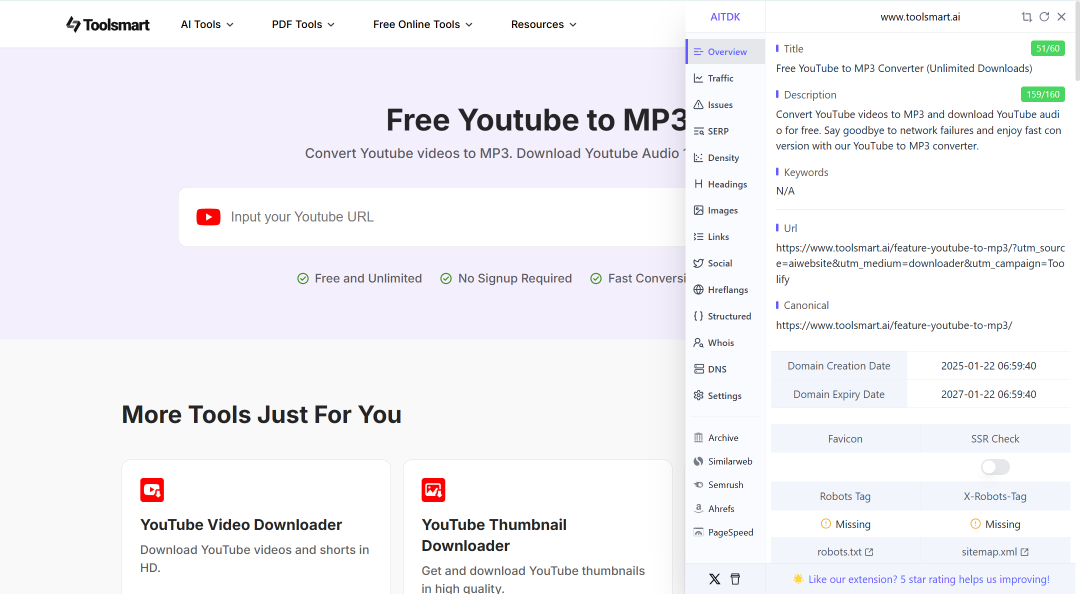This screenshot has height=594, width=1080.
Task: Open the robots.txt link
Action: pyautogui.click(x=845, y=552)
